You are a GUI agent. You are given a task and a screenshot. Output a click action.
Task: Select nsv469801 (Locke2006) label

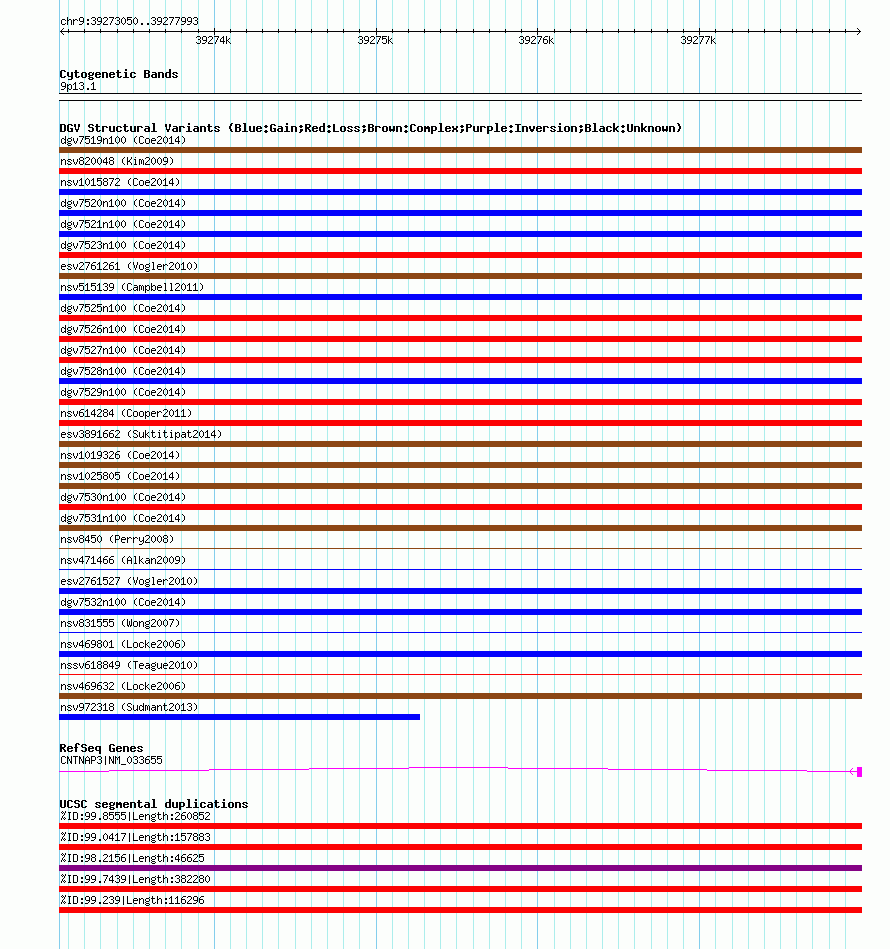123,644
